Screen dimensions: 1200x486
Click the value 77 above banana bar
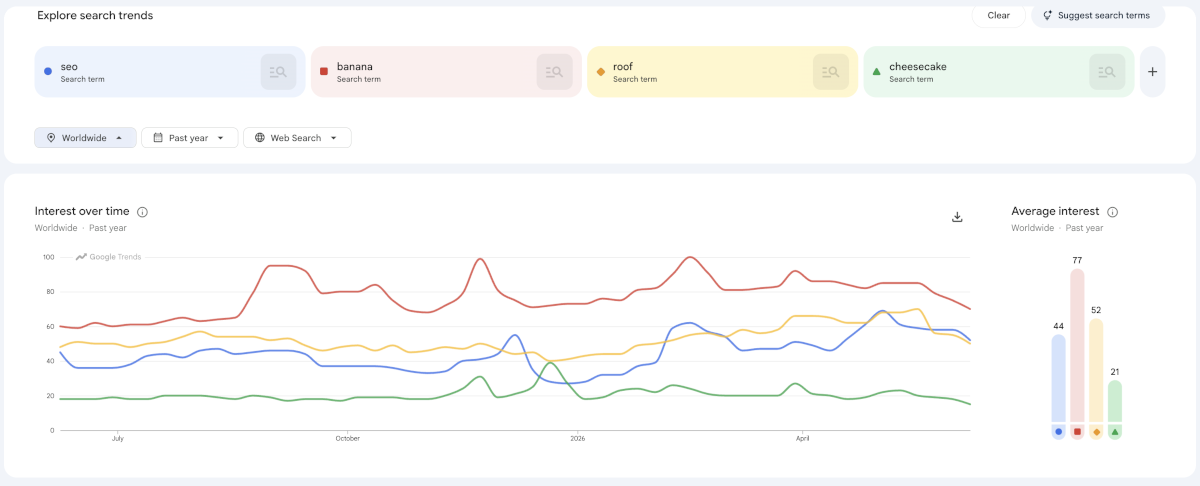coord(1077,260)
